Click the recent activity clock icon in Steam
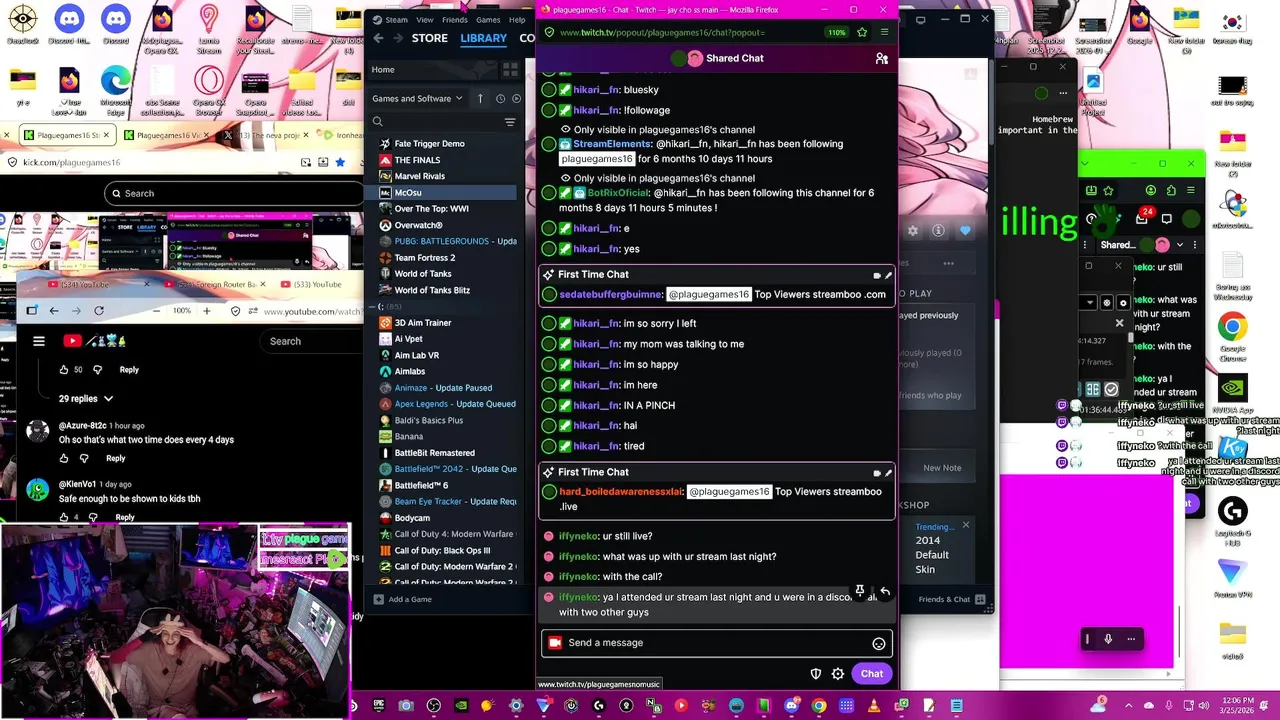The image size is (1280, 720). (x=501, y=98)
